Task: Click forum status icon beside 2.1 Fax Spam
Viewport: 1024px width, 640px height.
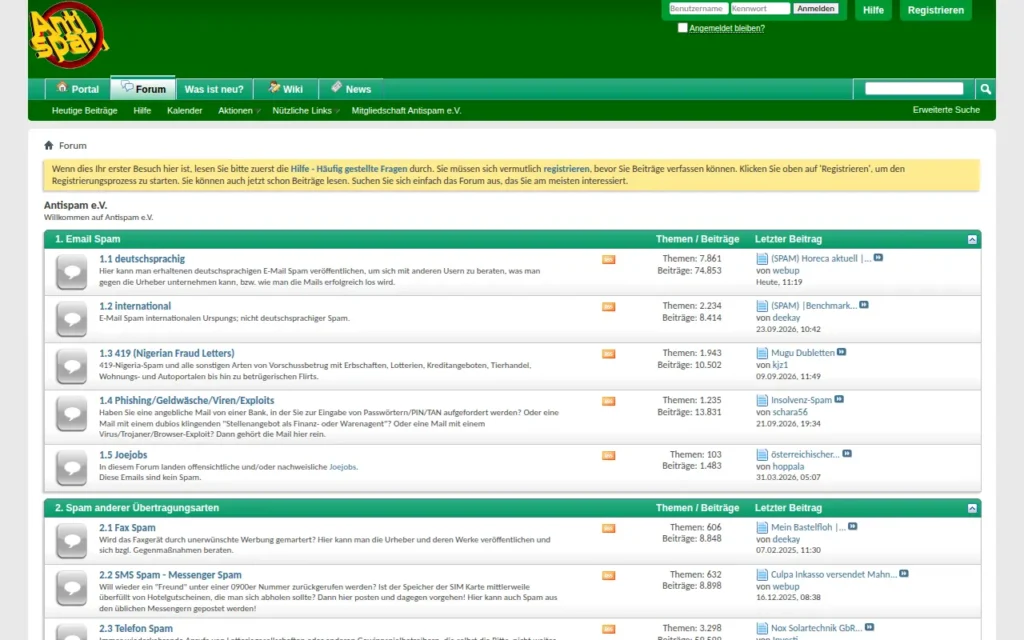Action: coord(71,541)
